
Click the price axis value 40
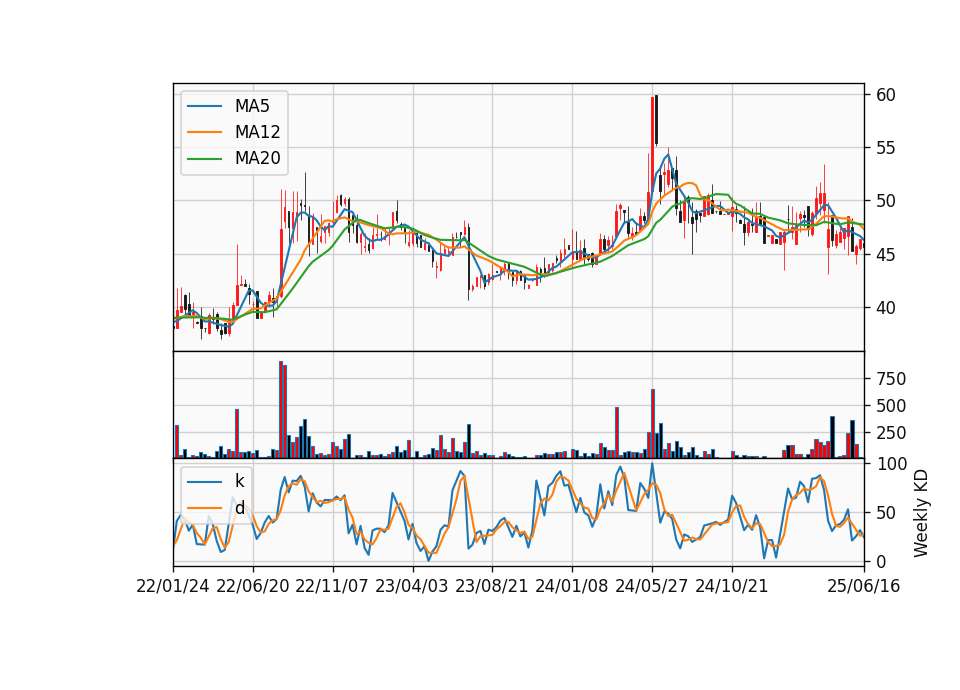pyautogui.click(x=886, y=308)
